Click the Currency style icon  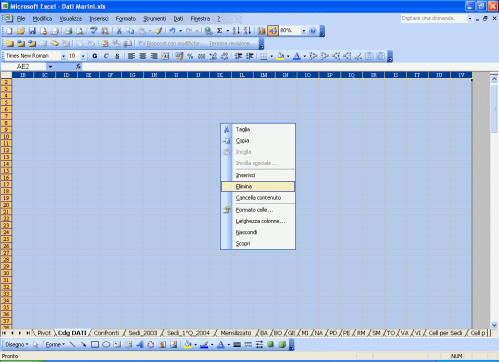[179, 56]
